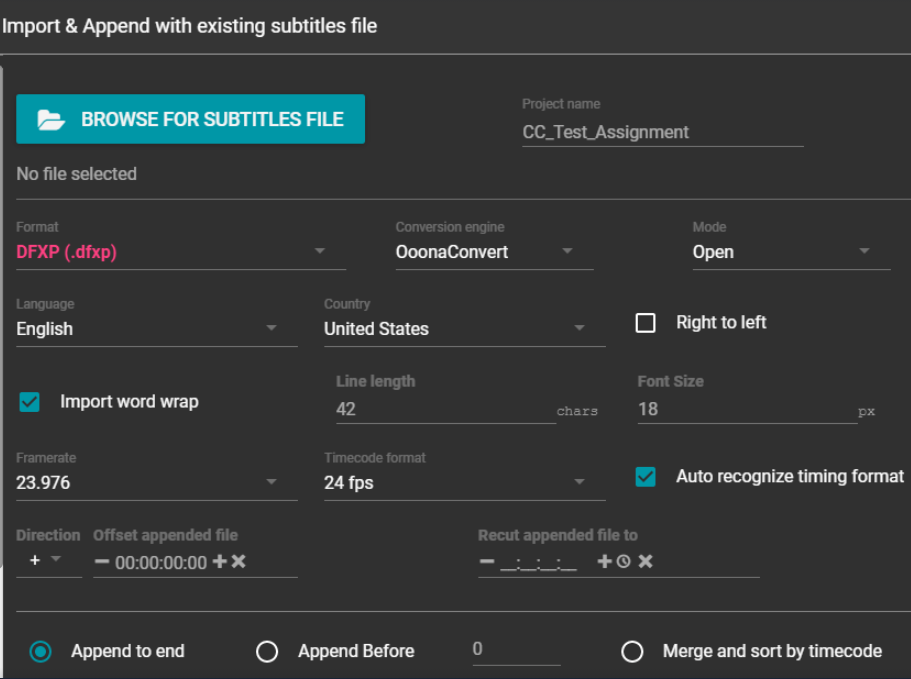Image resolution: width=911 pixels, height=679 pixels.
Task: Disable Auto recognize timing format
Action: 646,477
